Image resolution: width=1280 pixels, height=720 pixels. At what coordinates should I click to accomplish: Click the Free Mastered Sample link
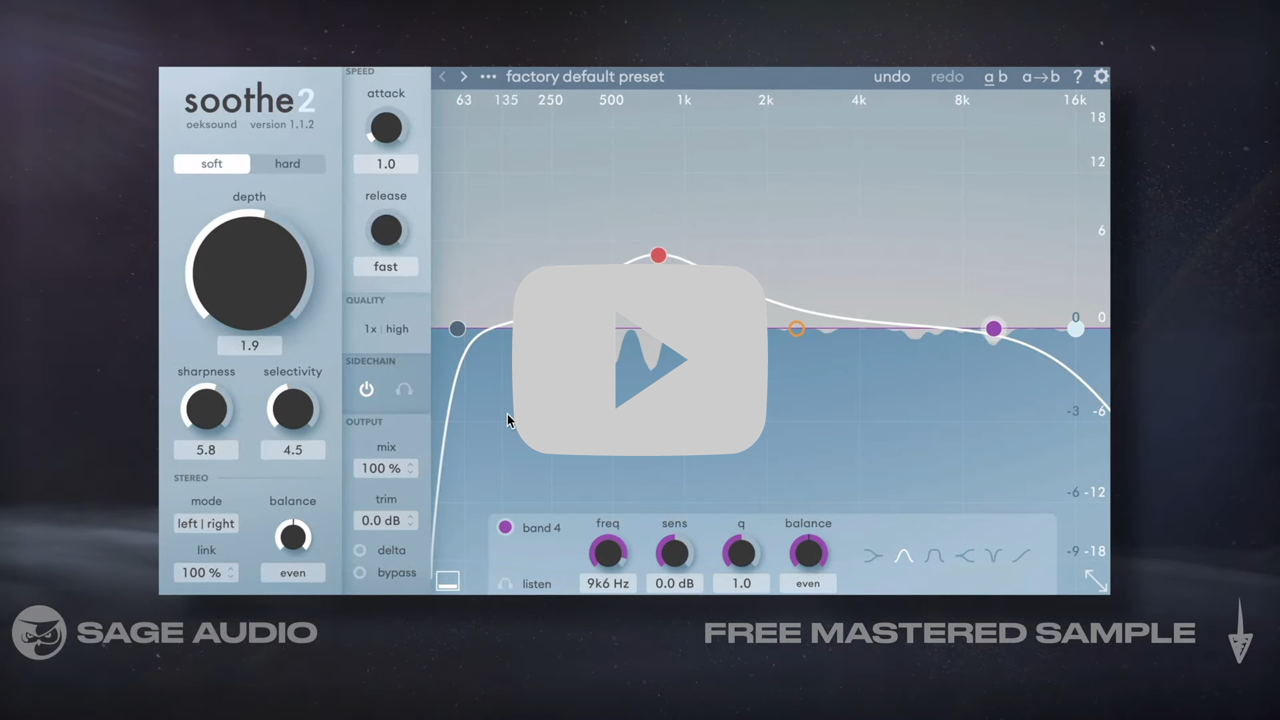click(950, 633)
